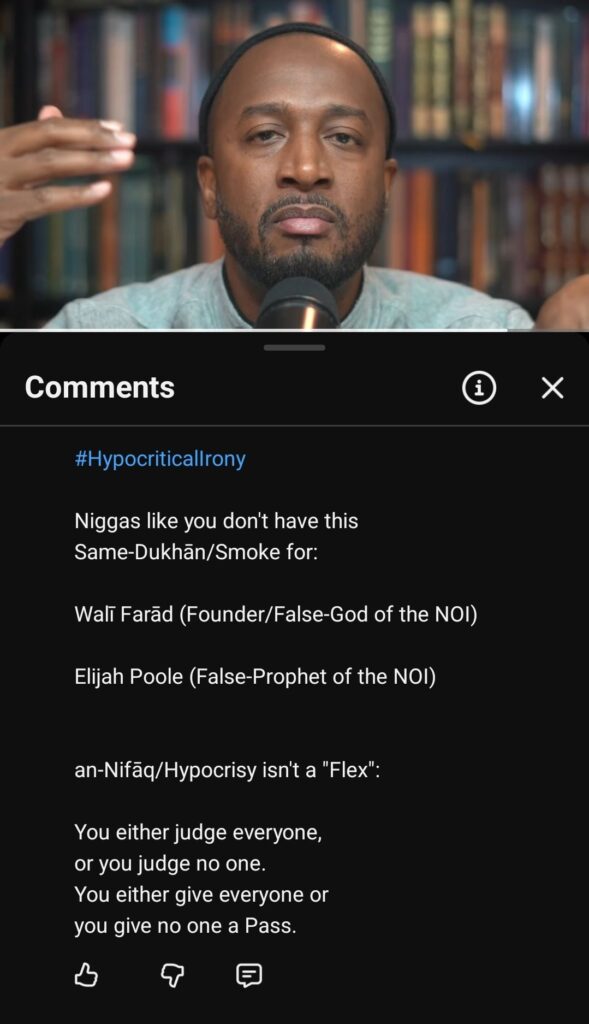The height and width of the screenshot is (1024, 589).
Task: Click the Comments heading
Action: (100, 387)
